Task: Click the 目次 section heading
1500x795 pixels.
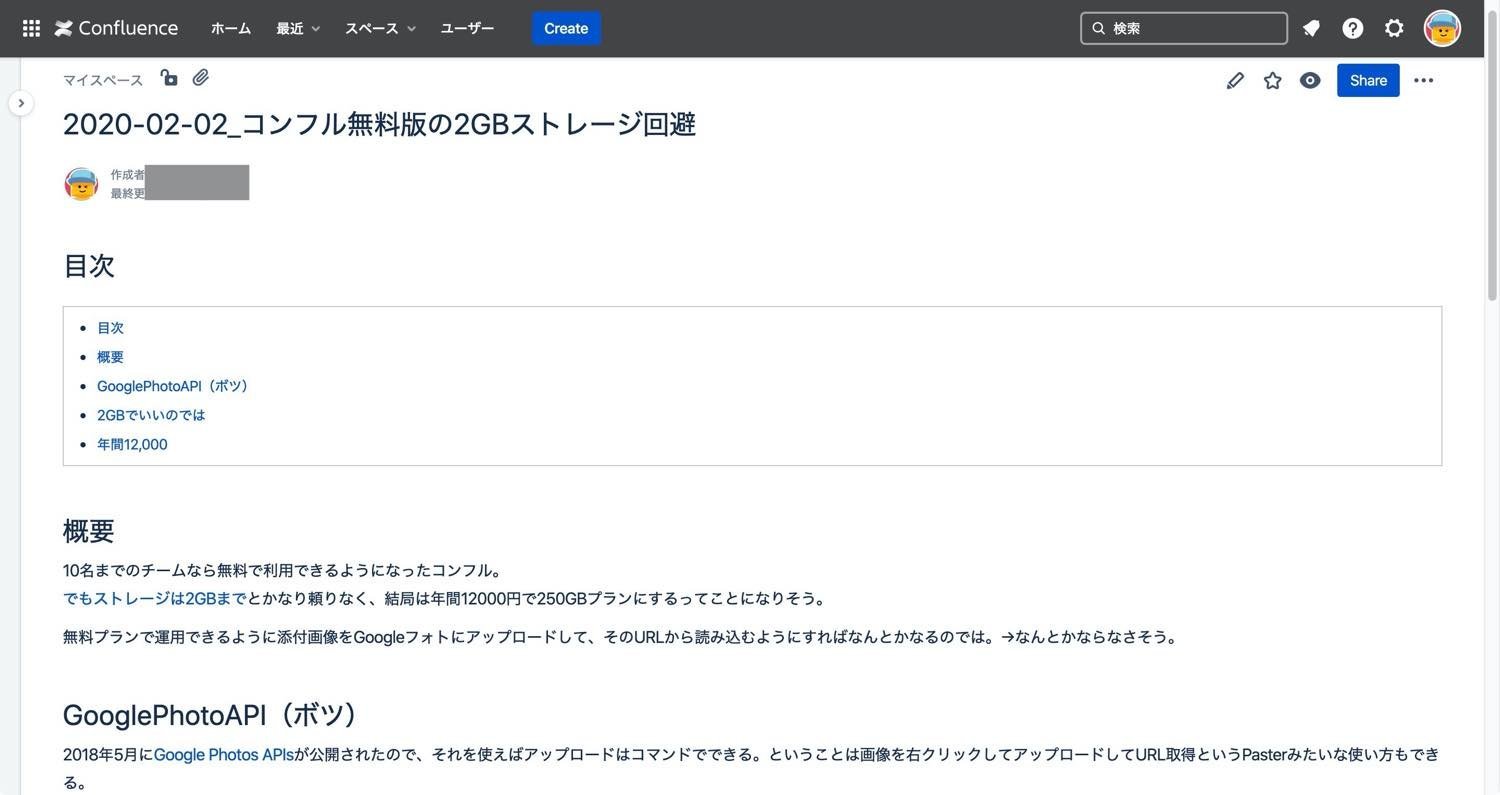Action: [x=89, y=265]
